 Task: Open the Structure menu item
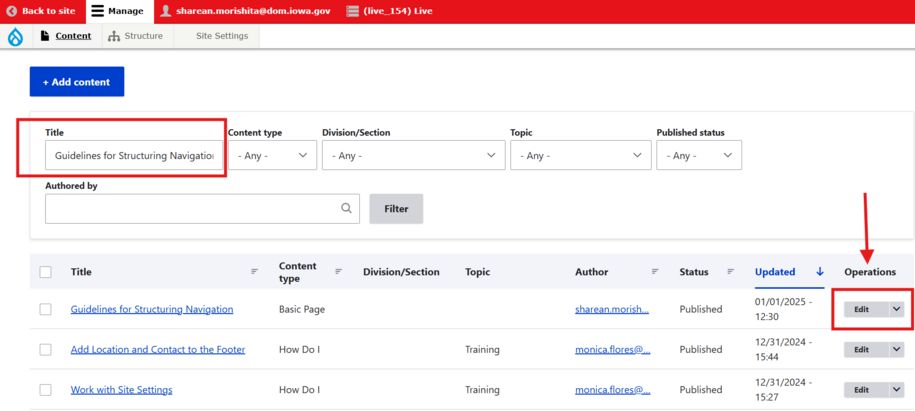(136, 36)
